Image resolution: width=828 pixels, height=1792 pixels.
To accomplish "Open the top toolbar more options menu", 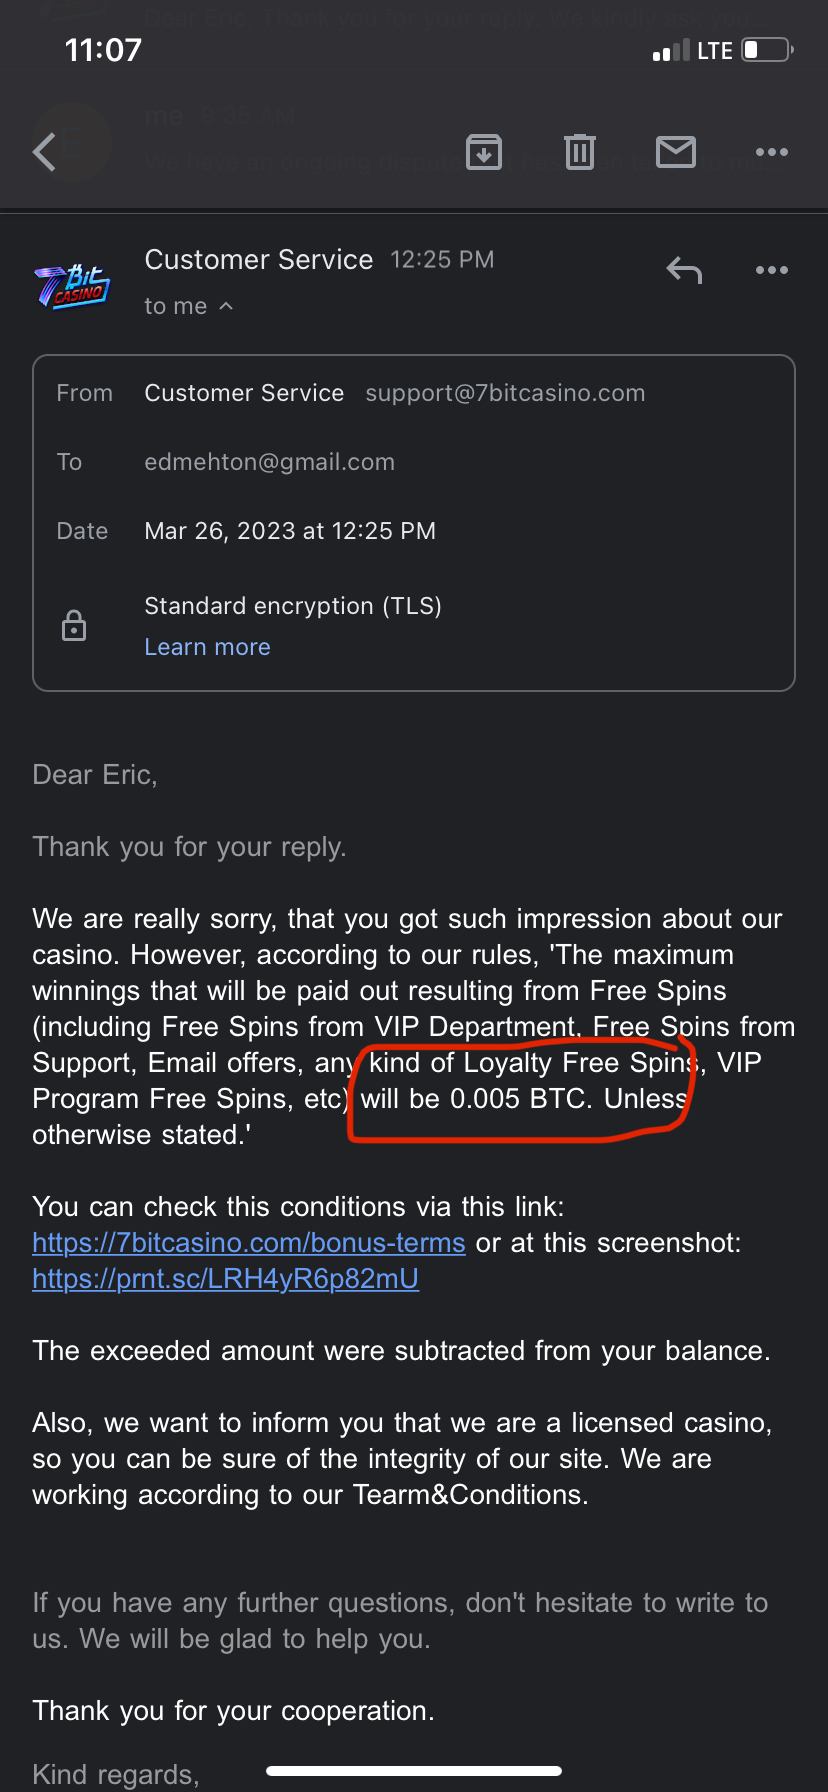I will click(x=772, y=152).
